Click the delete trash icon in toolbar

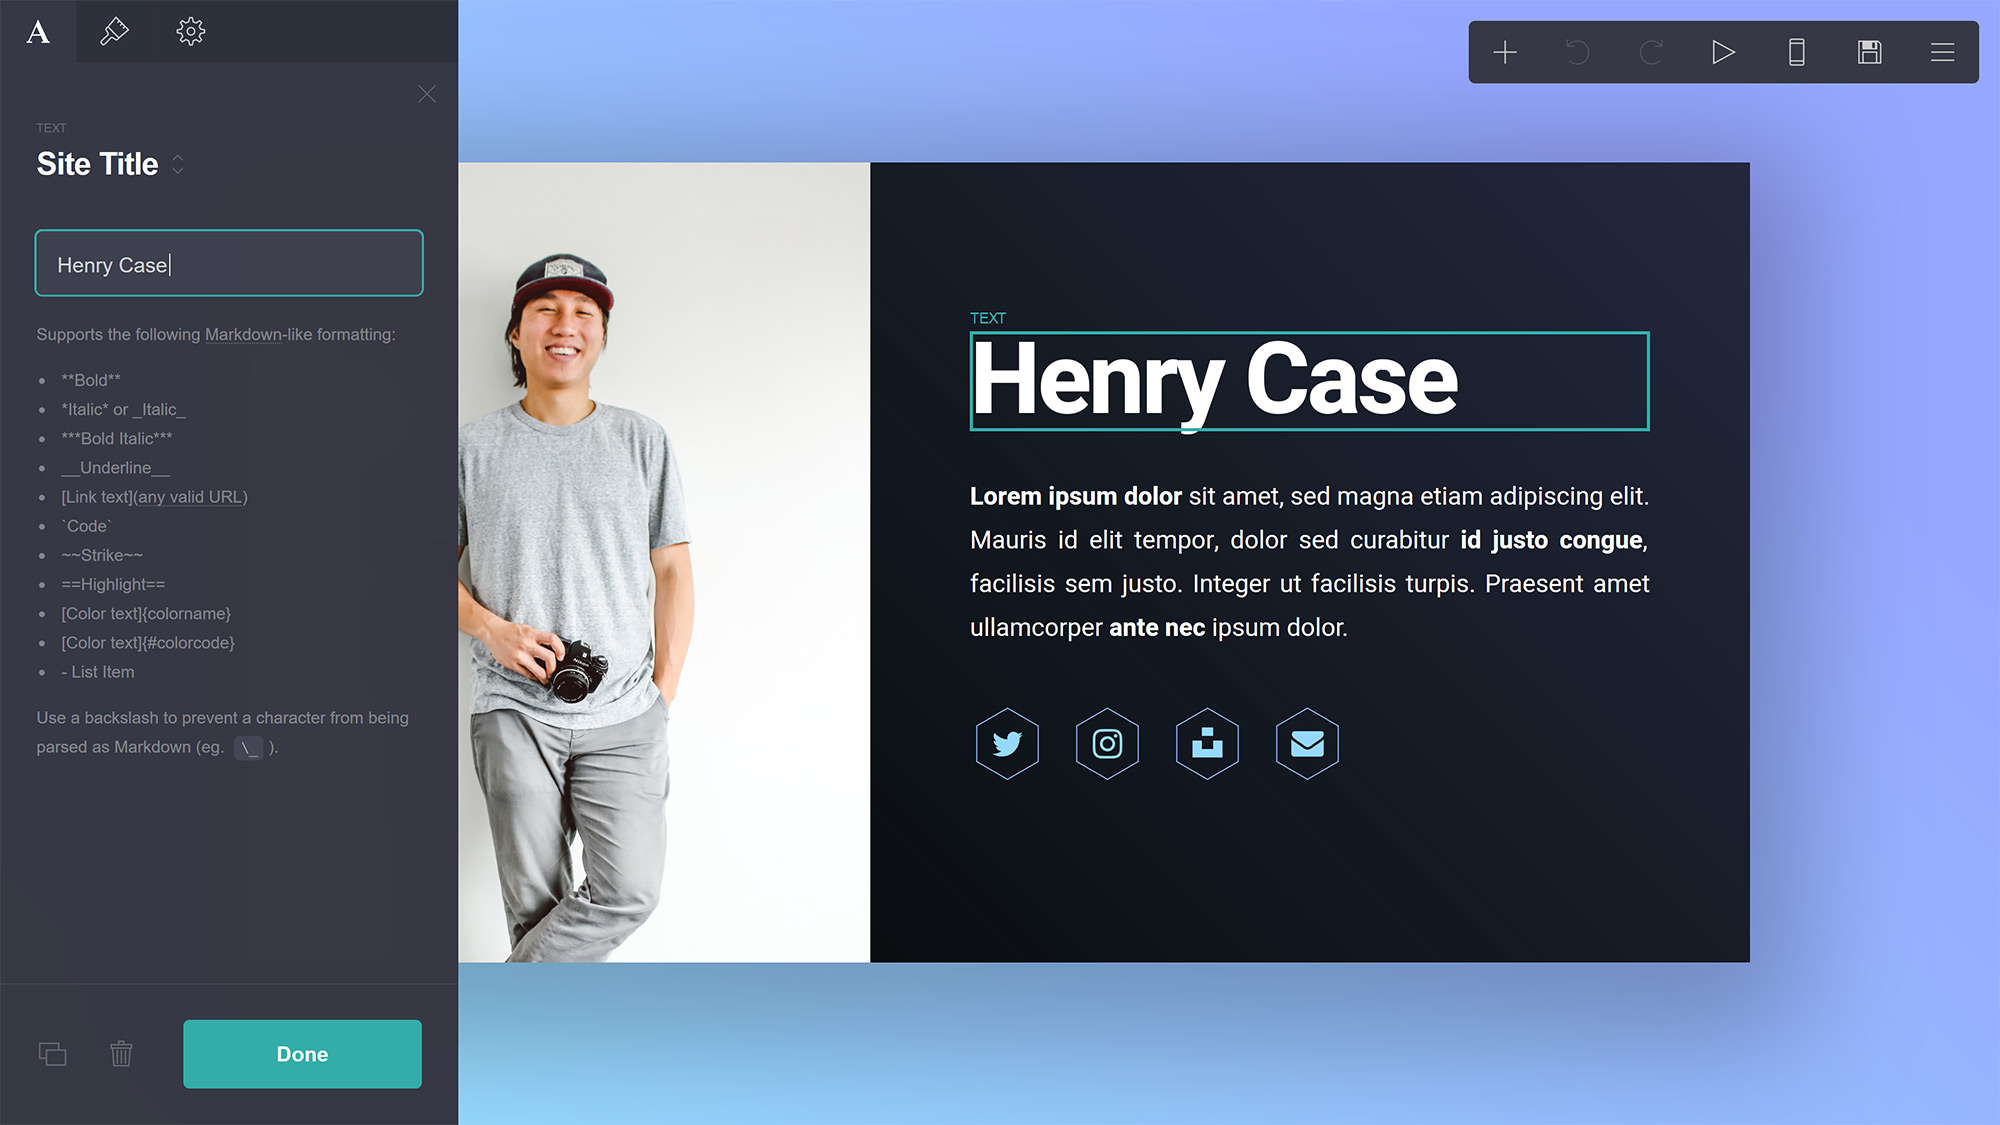tap(122, 1055)
